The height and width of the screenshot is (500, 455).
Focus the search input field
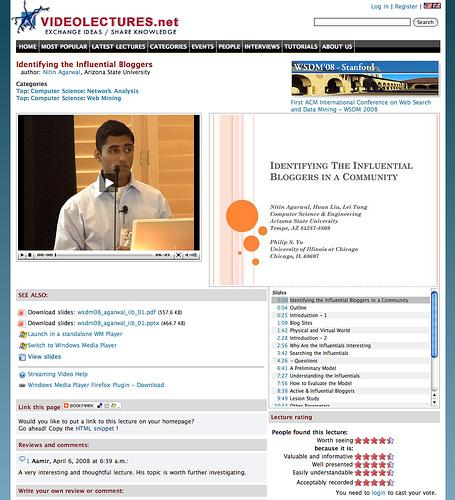362,22
